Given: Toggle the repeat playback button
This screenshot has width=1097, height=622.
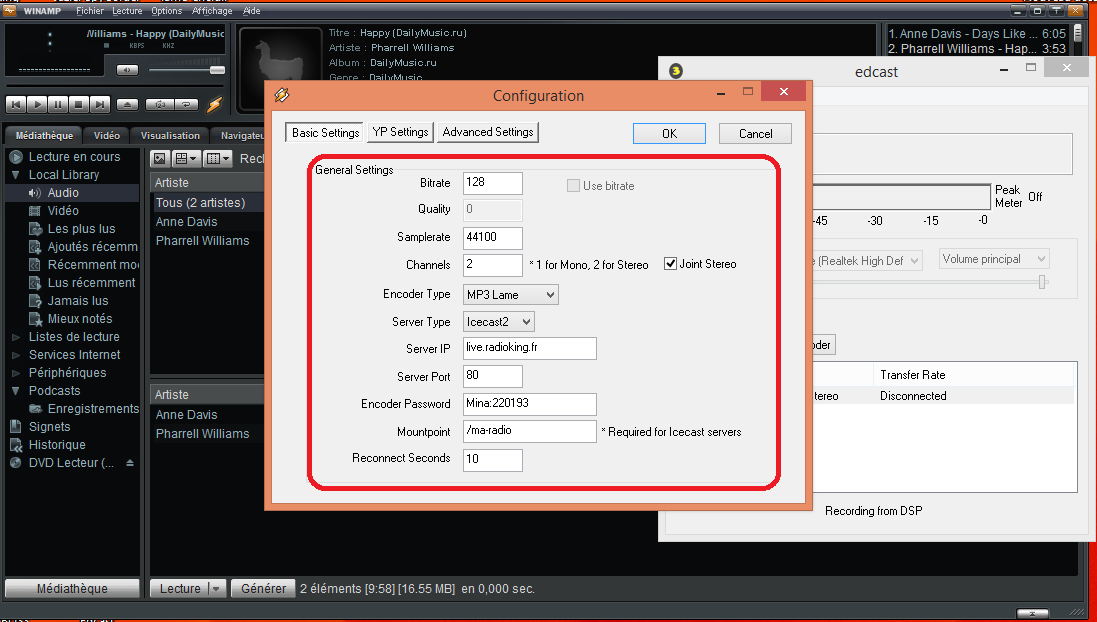Looking at the screenshot, I should tap(185, 104).
